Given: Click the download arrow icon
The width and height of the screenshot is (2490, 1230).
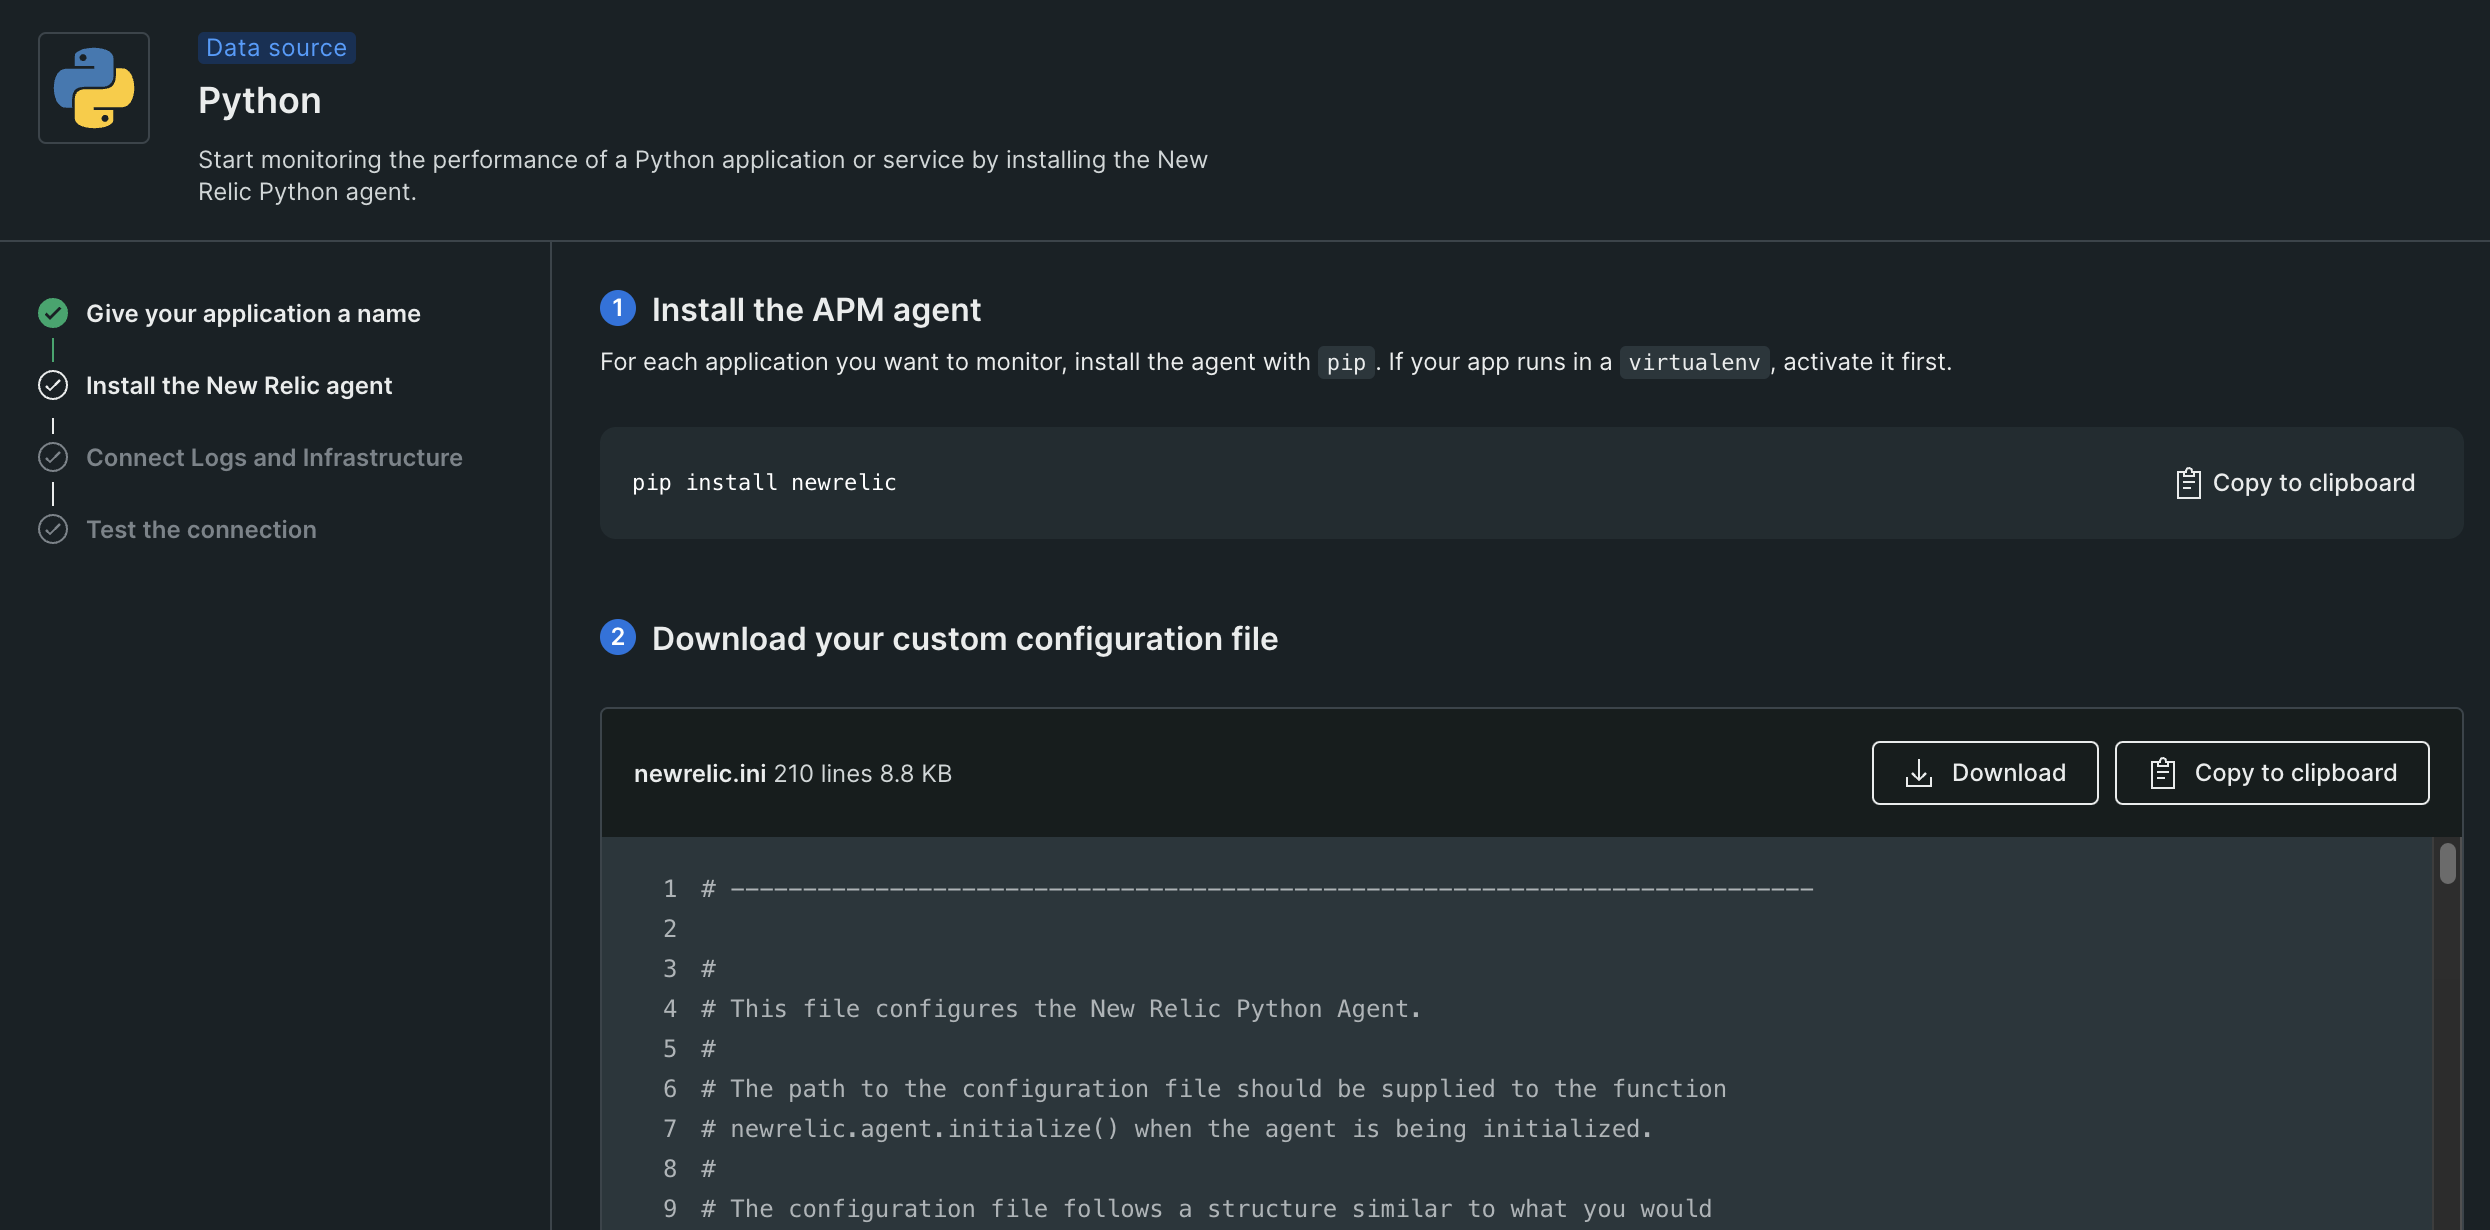Looking at the screenshot, I should coord(1918,773).
